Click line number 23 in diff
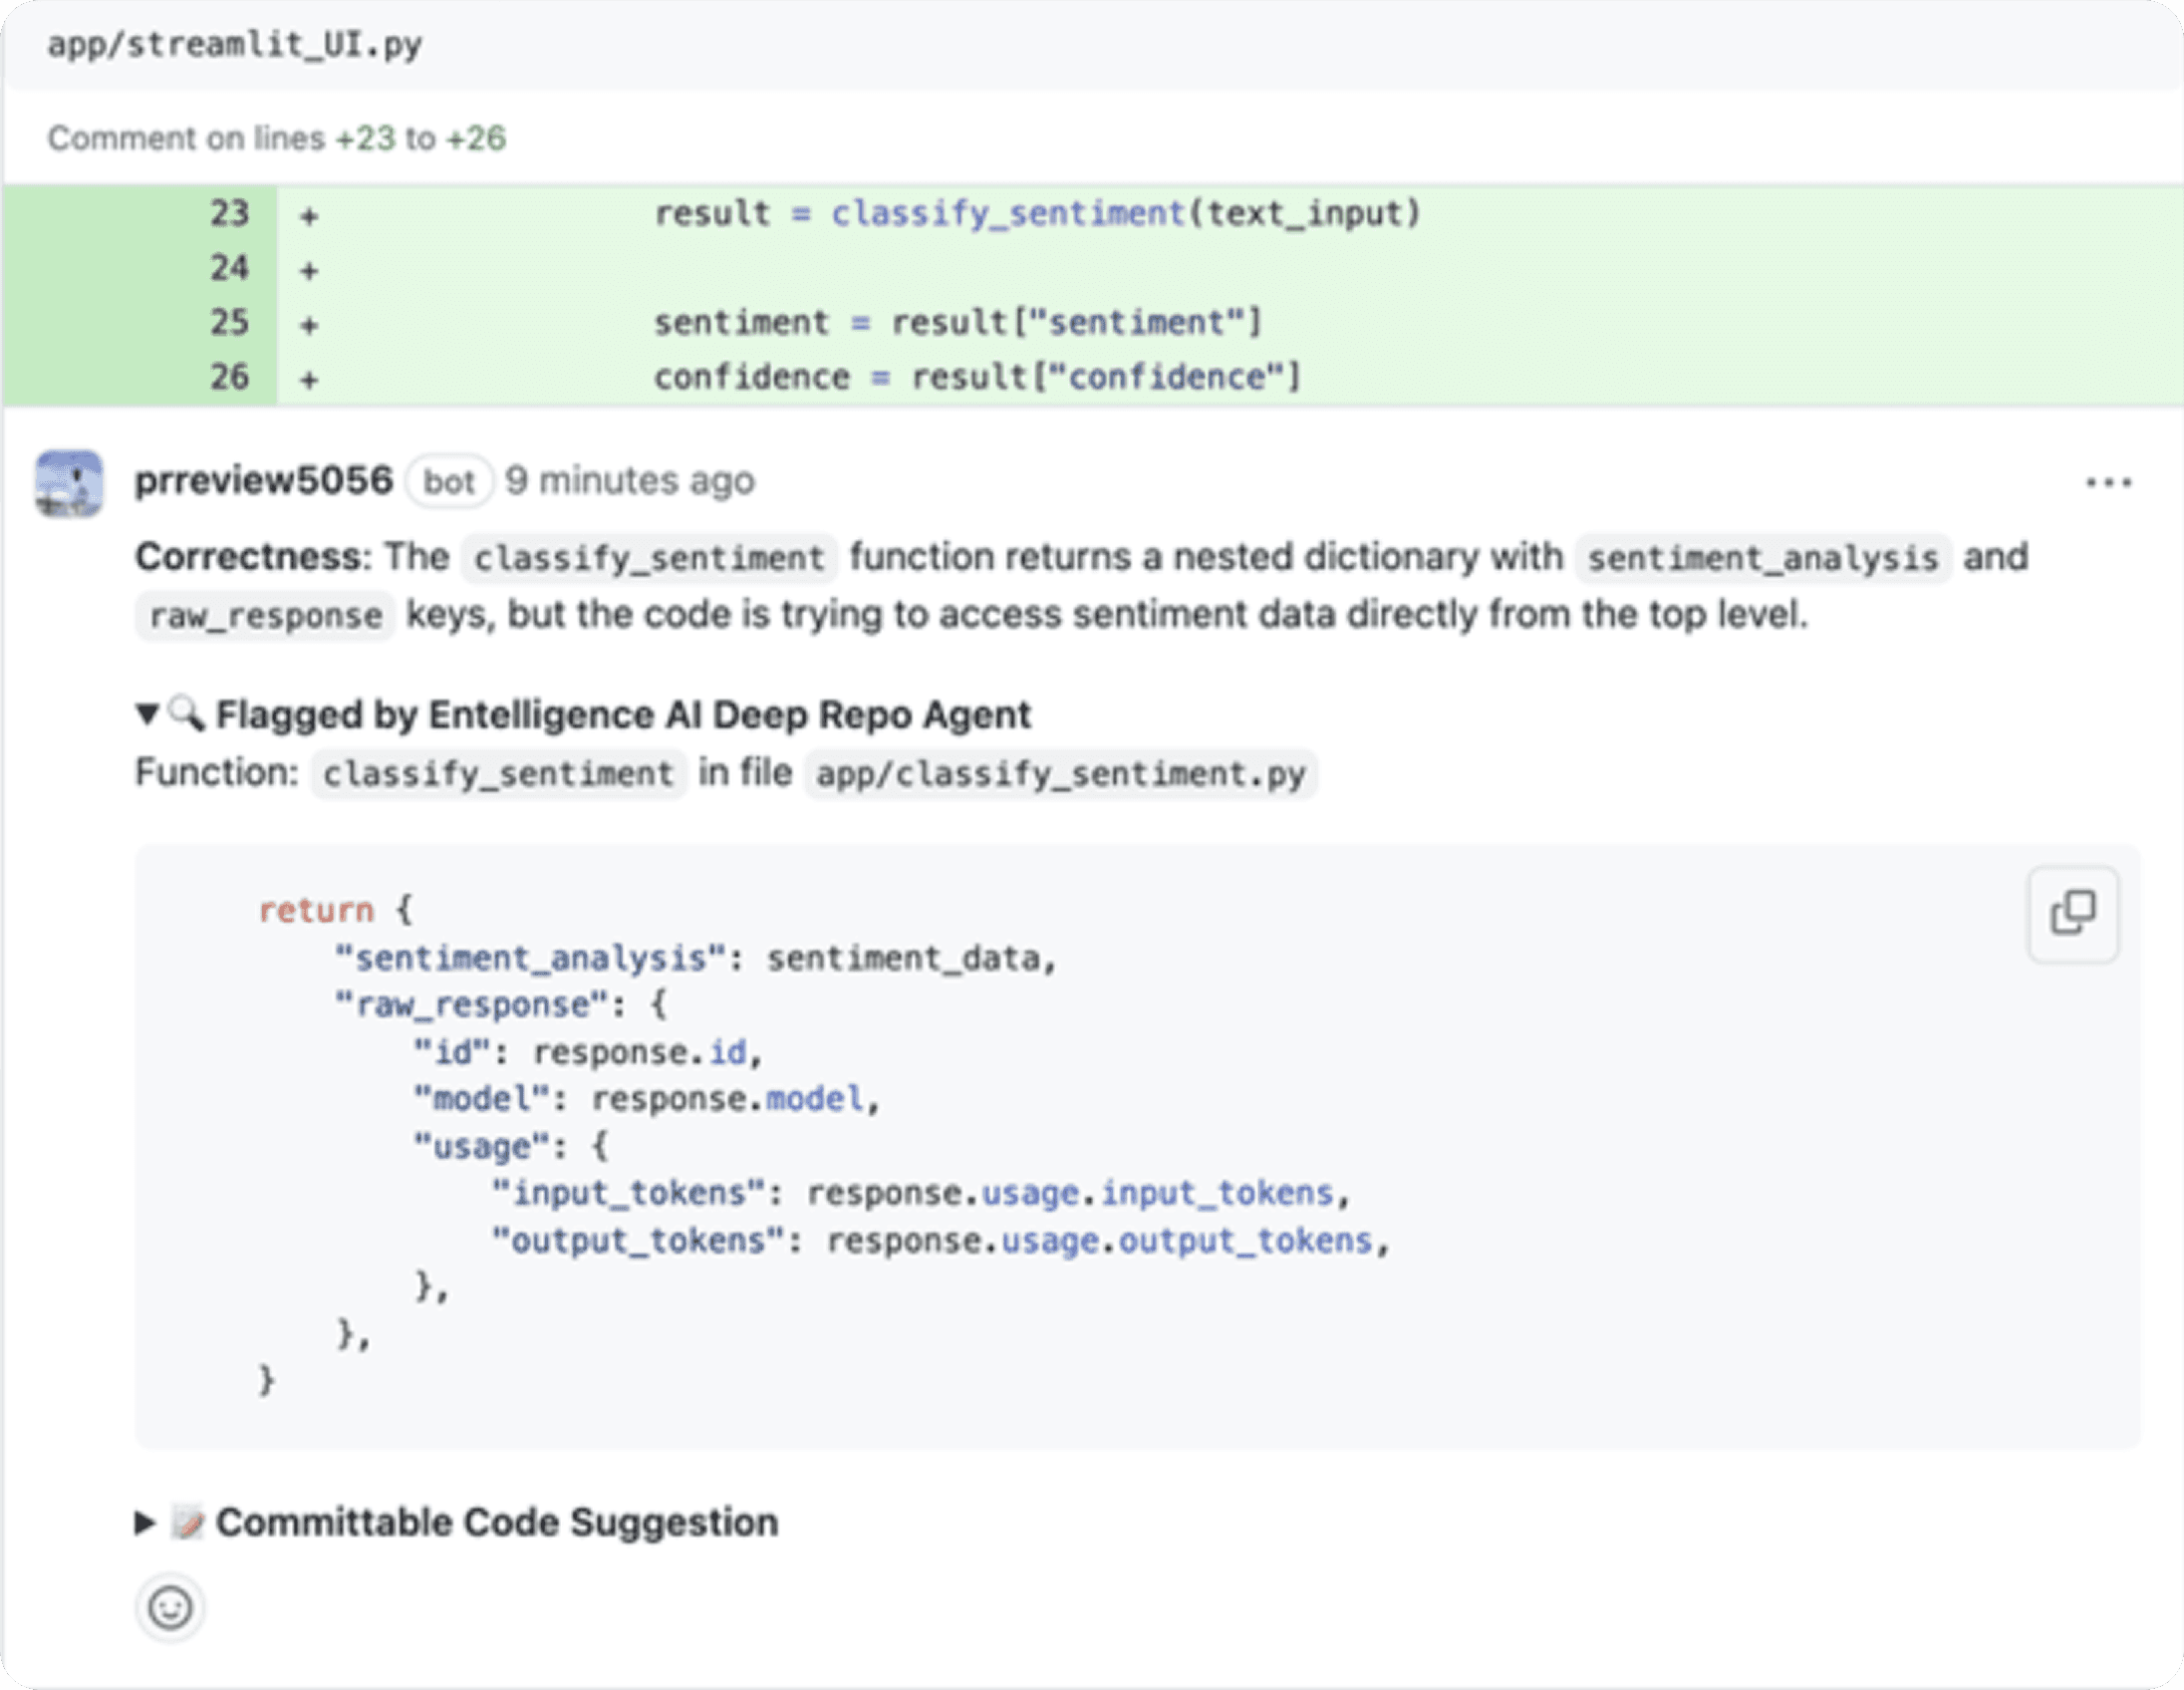Screen dimensions: 2184x1690 229,213
